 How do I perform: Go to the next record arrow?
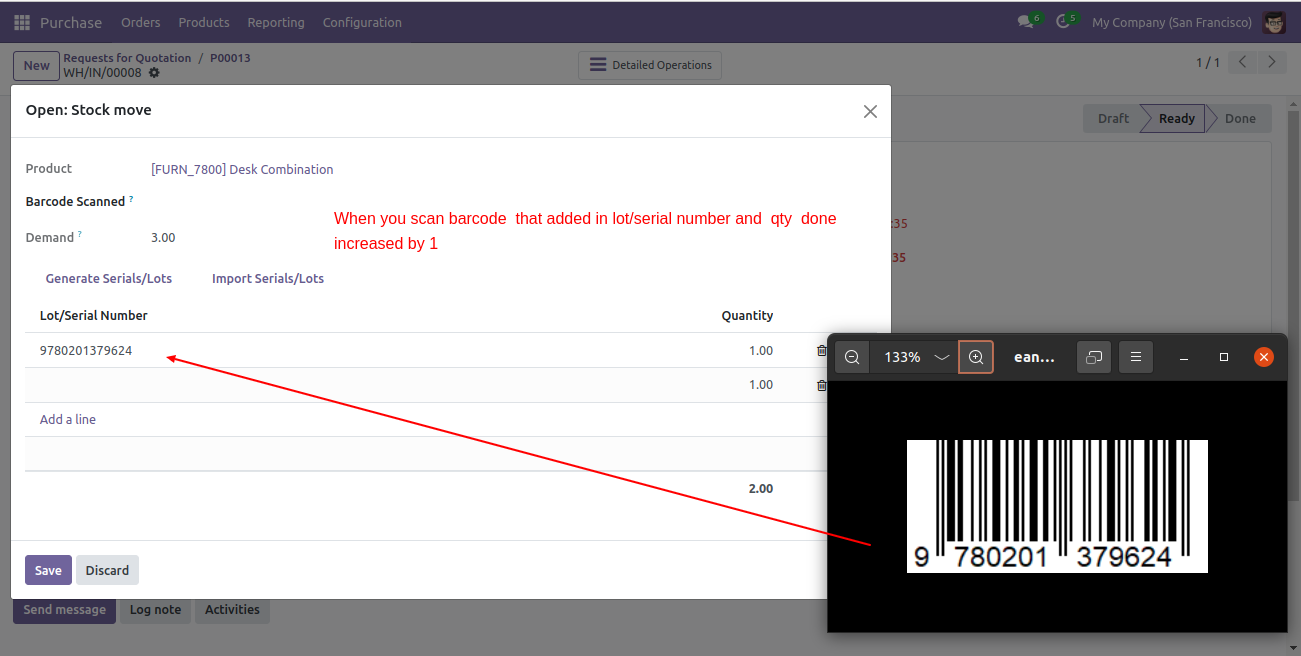1272,62
